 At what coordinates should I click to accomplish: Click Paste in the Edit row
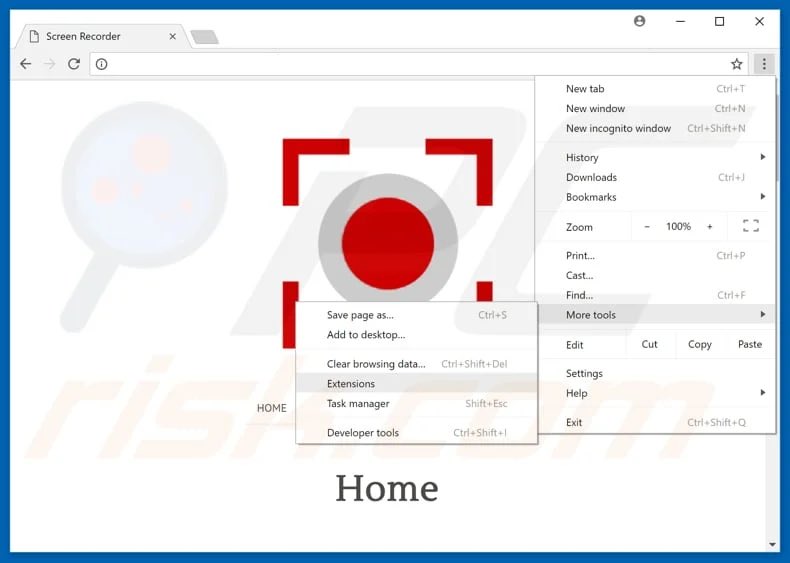point(750,344)
